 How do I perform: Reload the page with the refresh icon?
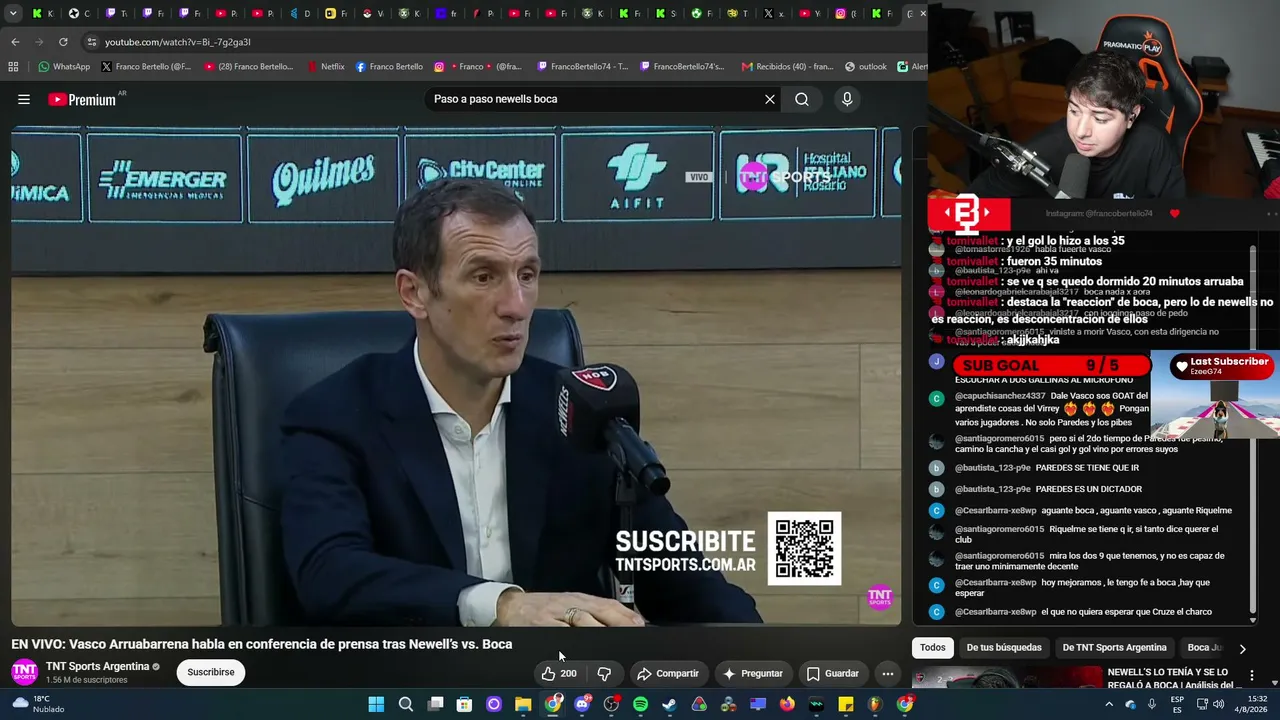coord(63,42)
